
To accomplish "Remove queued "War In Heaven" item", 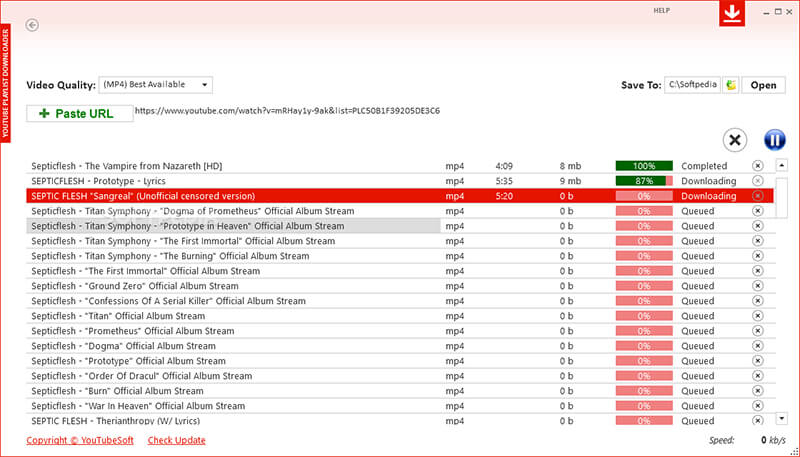I will pyautogui.click(x=758, y=406).
